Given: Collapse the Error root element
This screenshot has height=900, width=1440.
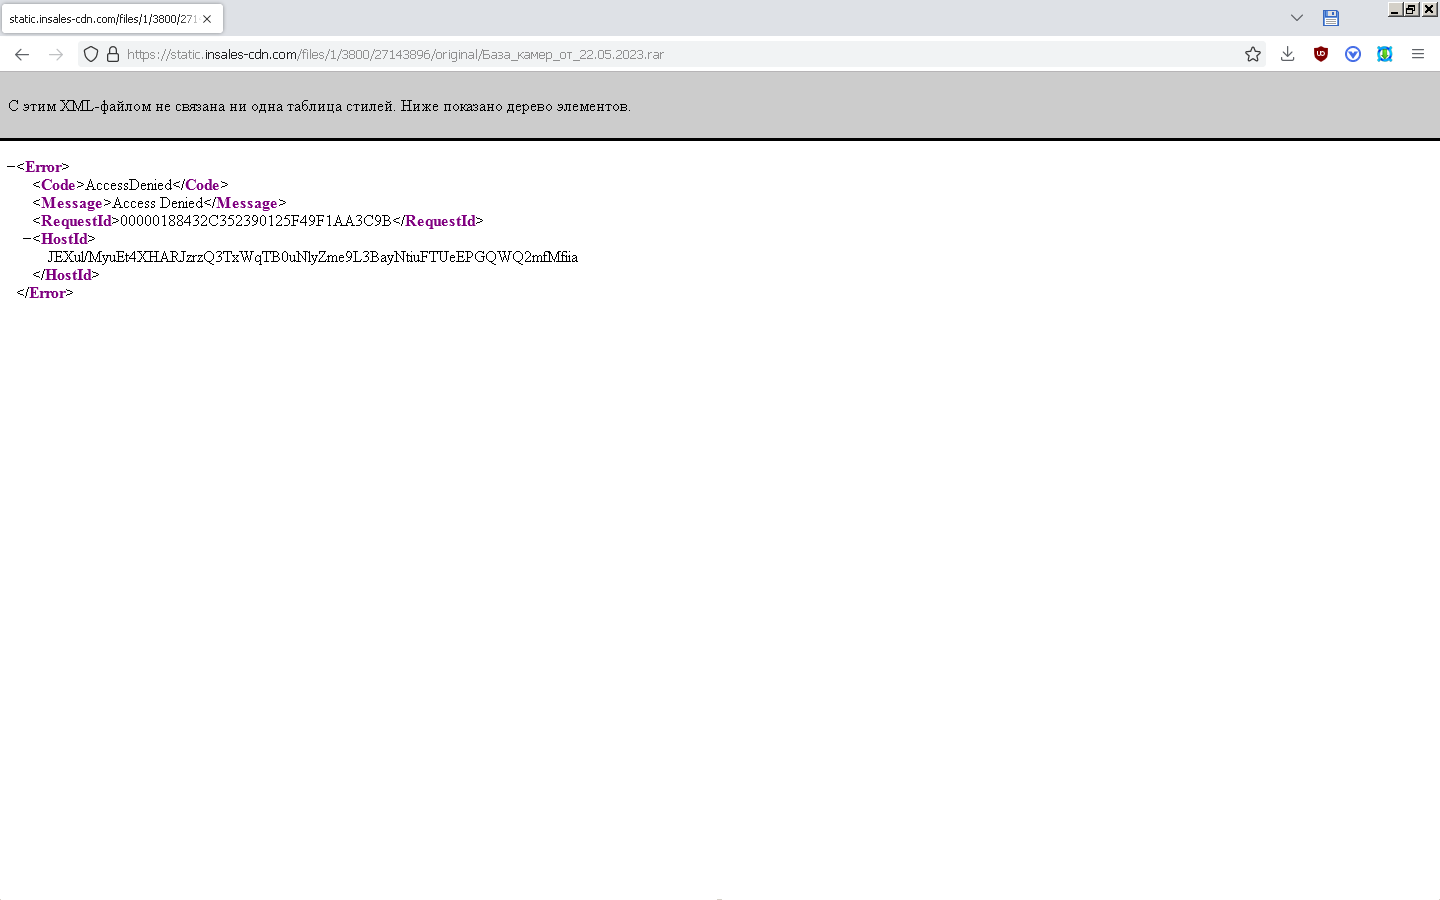Looking at the screenshot, I should pos(11,167).
